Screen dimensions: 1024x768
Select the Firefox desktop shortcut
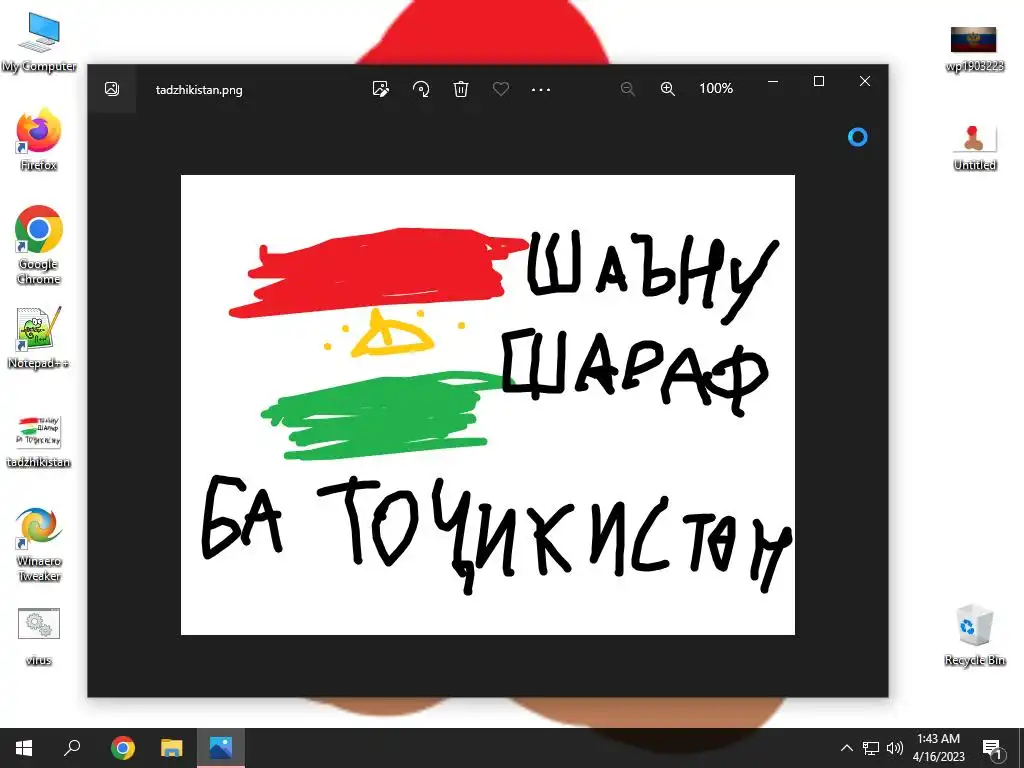pos(39,139)
